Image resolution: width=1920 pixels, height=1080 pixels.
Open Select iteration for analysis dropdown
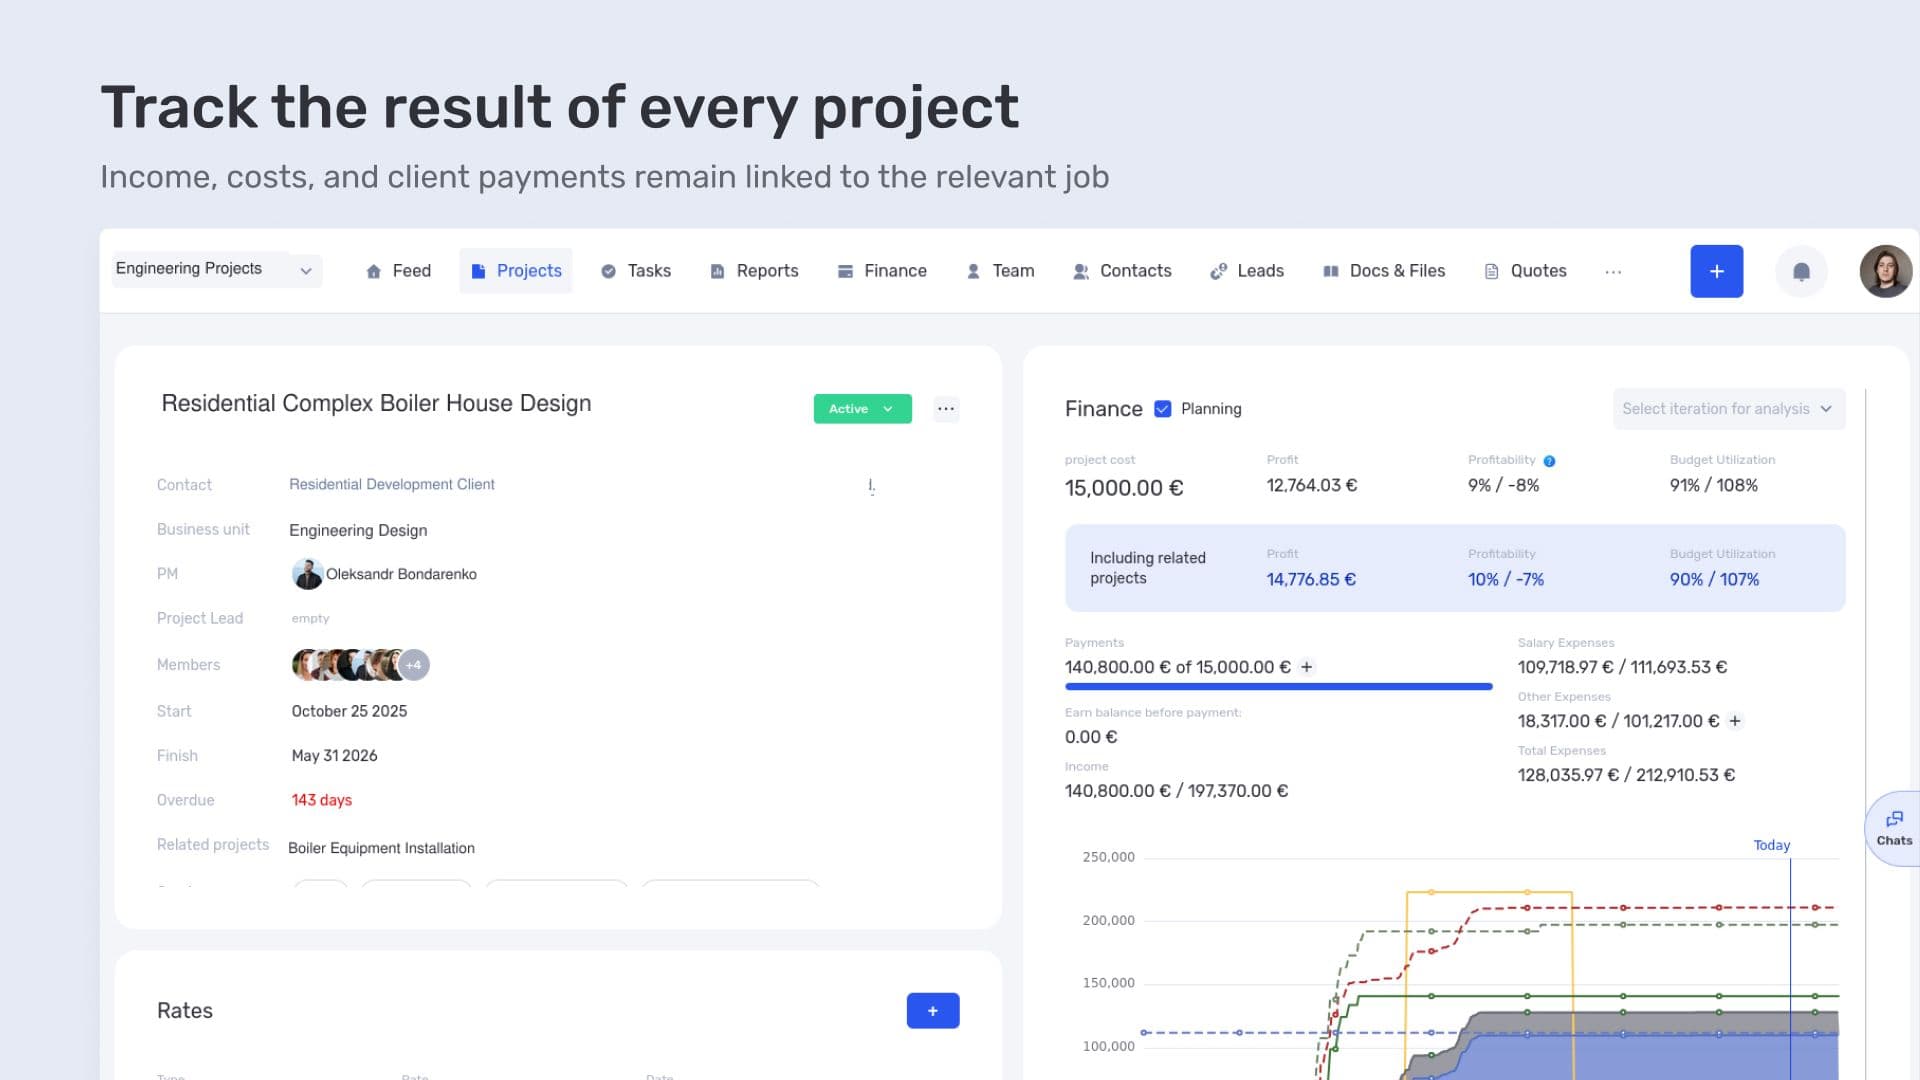click(1728, 409)
